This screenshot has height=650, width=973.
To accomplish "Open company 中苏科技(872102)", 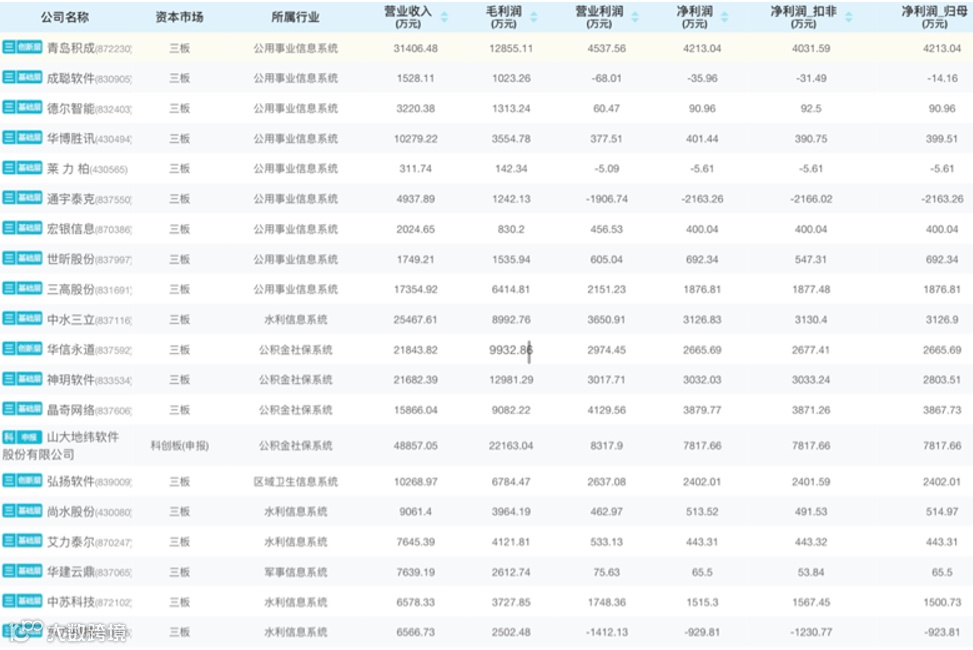I will 89,602.
